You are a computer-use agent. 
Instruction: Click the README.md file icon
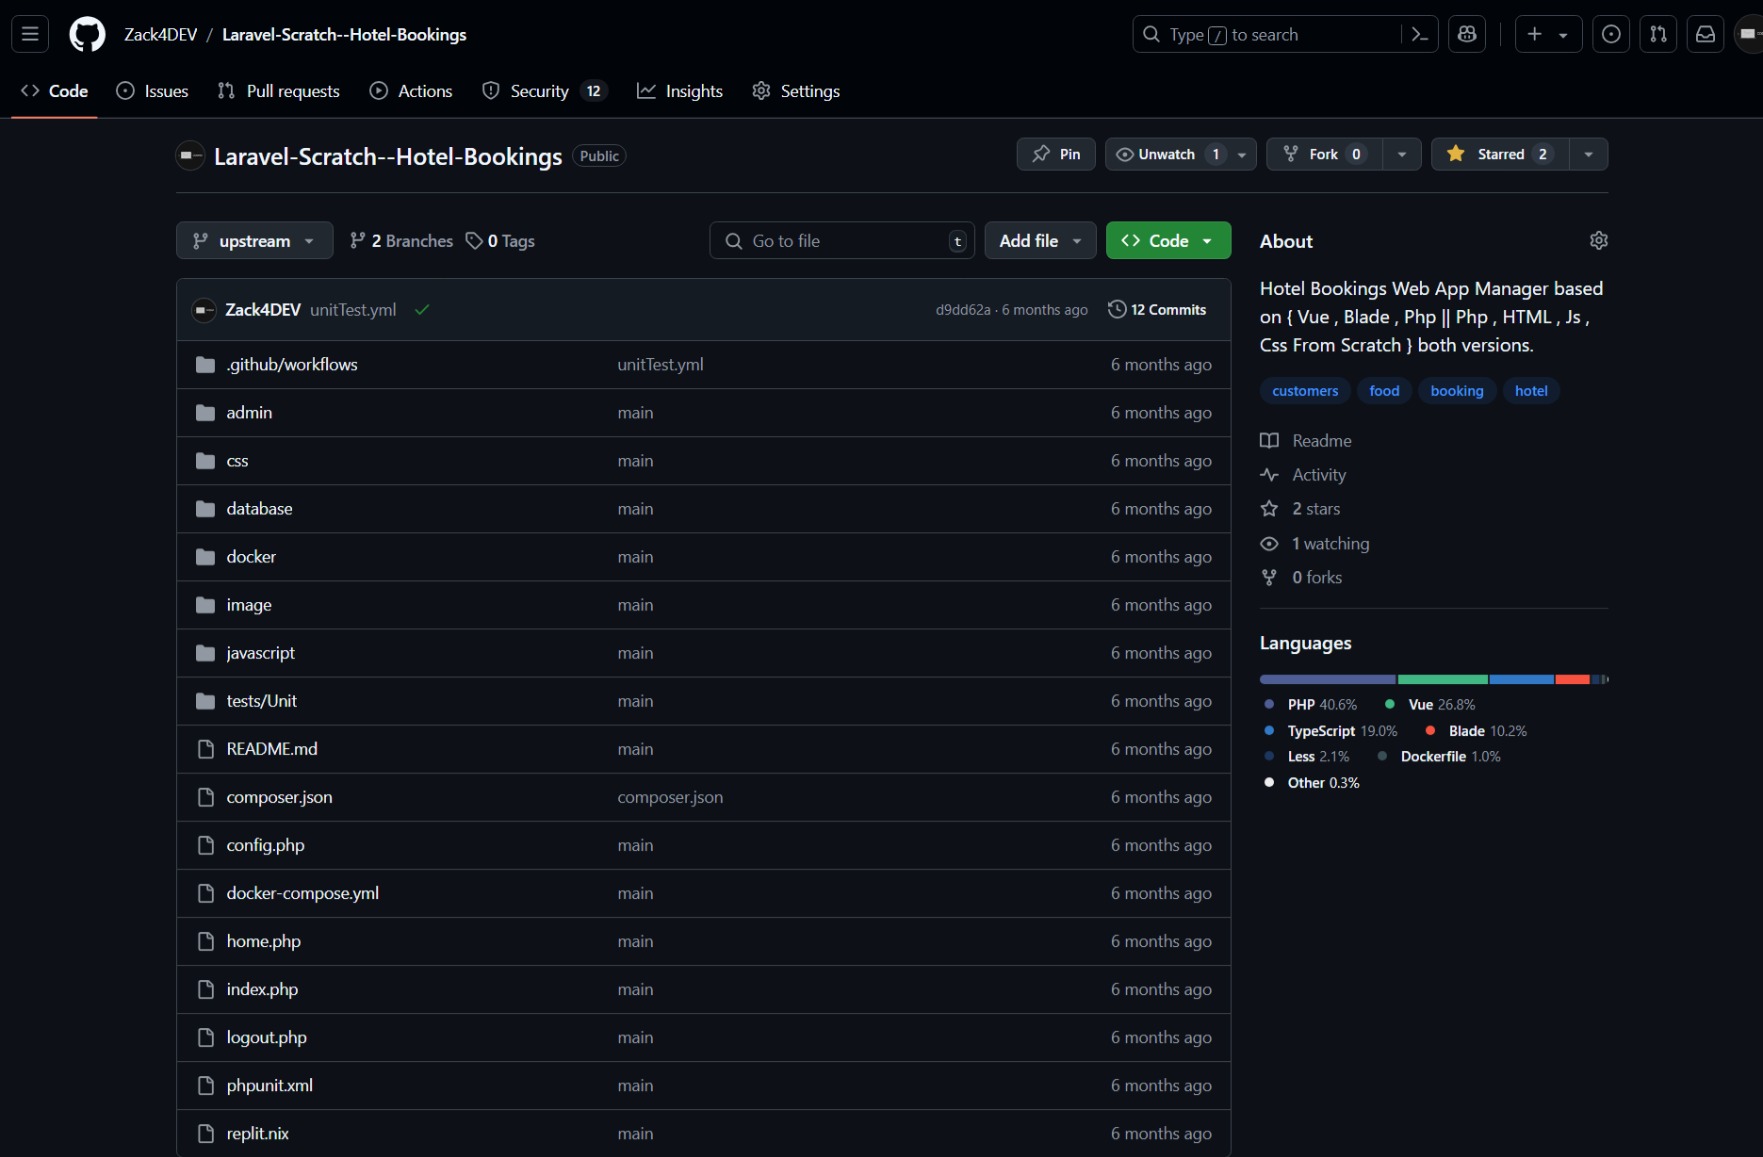click(206, 749)
